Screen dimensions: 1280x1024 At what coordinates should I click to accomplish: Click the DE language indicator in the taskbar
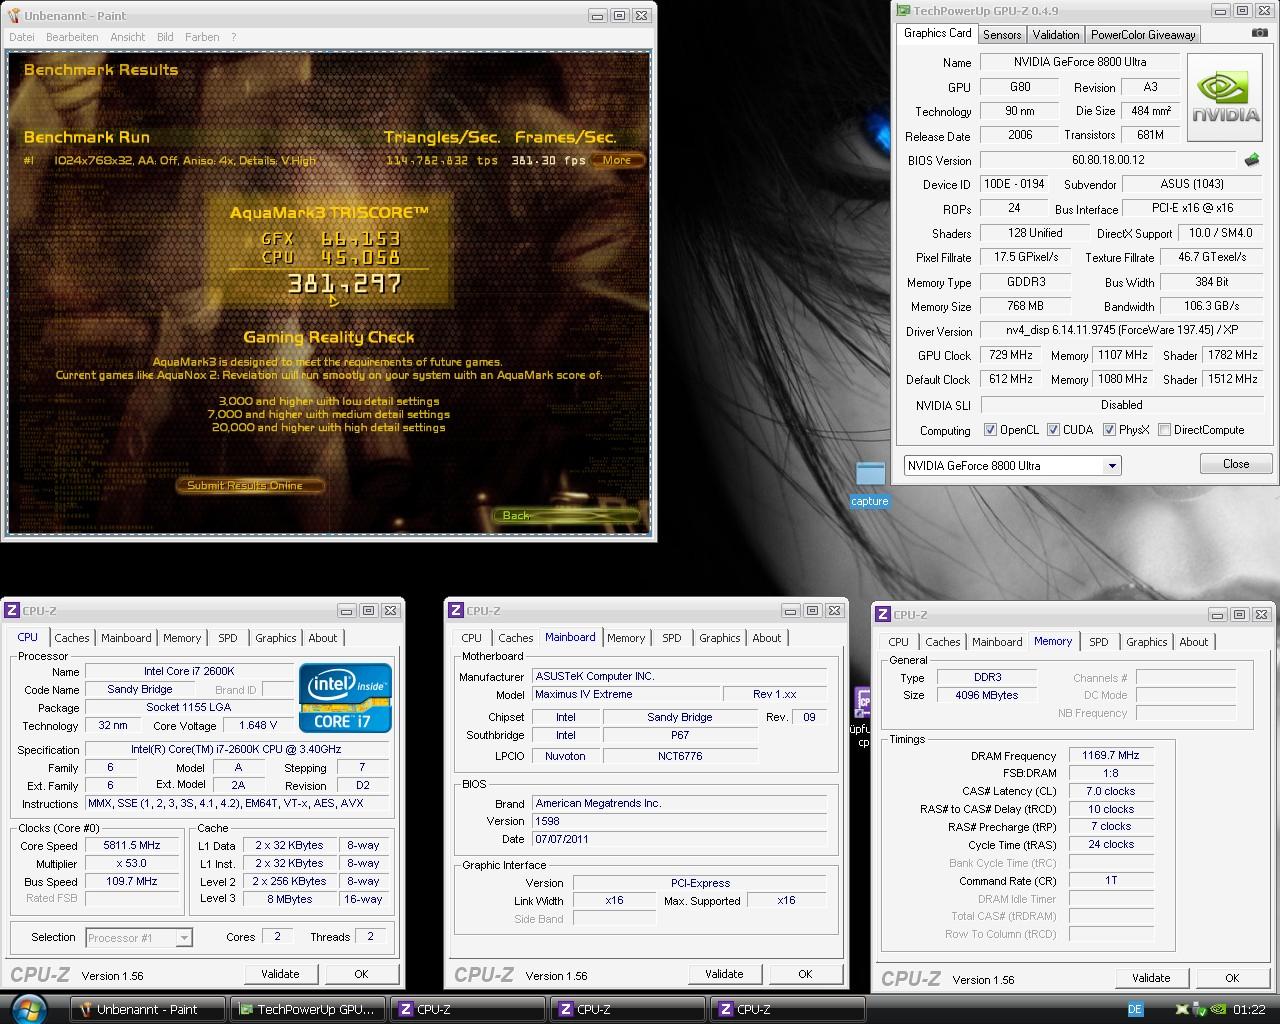coord(1135,1010)
